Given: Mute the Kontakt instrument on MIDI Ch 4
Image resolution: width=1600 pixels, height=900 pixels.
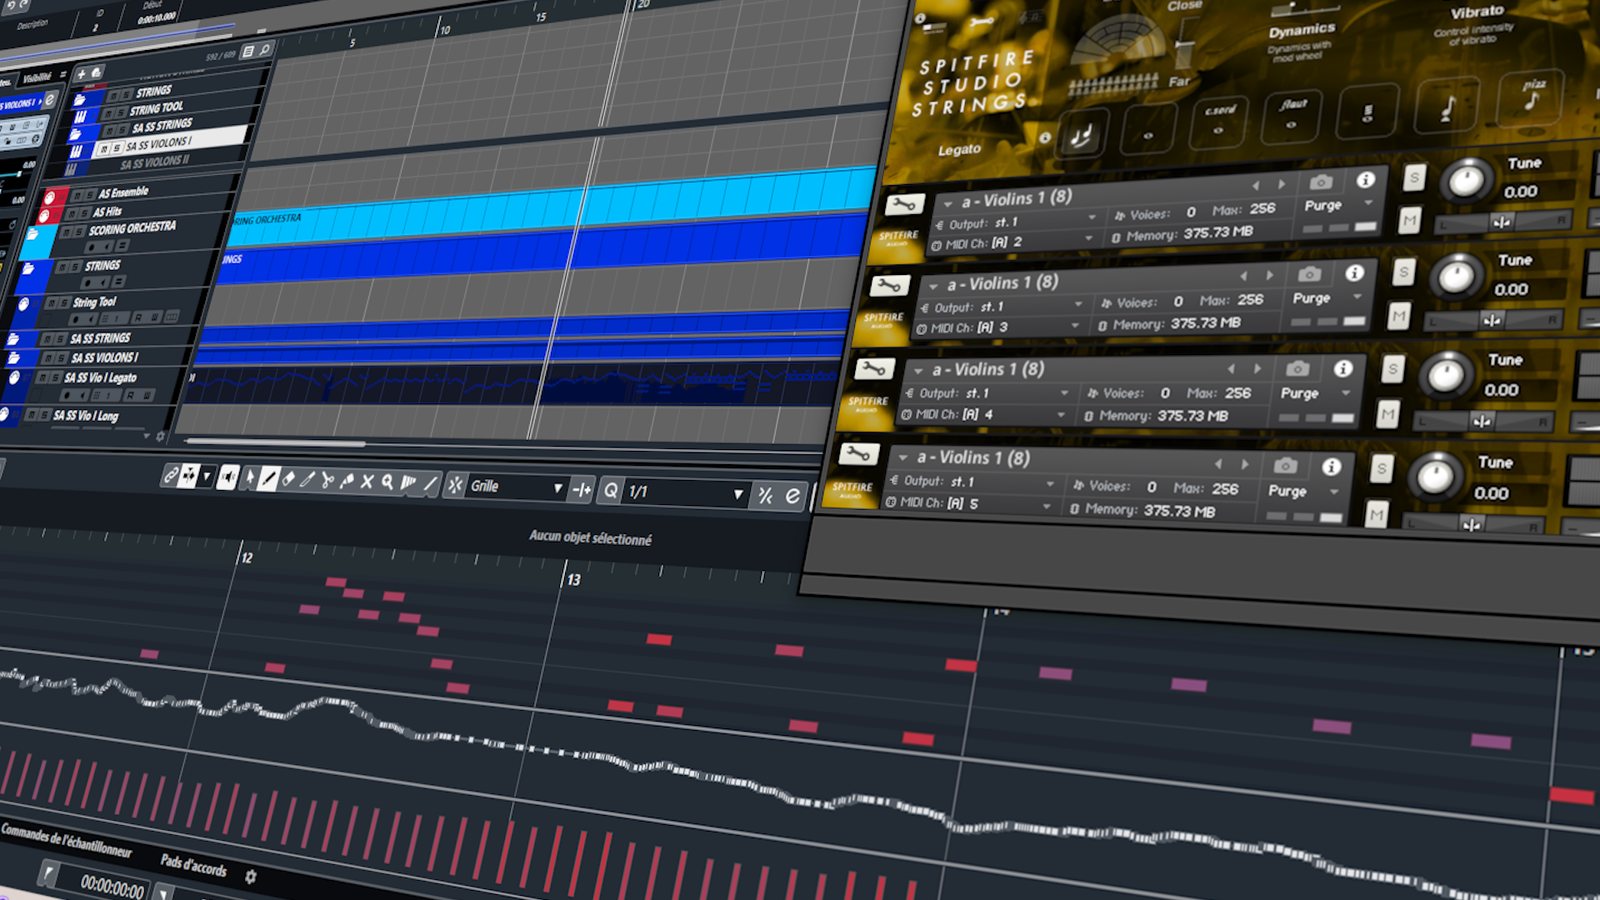Looking at the screenshot, I should (x=1387, y=414).
